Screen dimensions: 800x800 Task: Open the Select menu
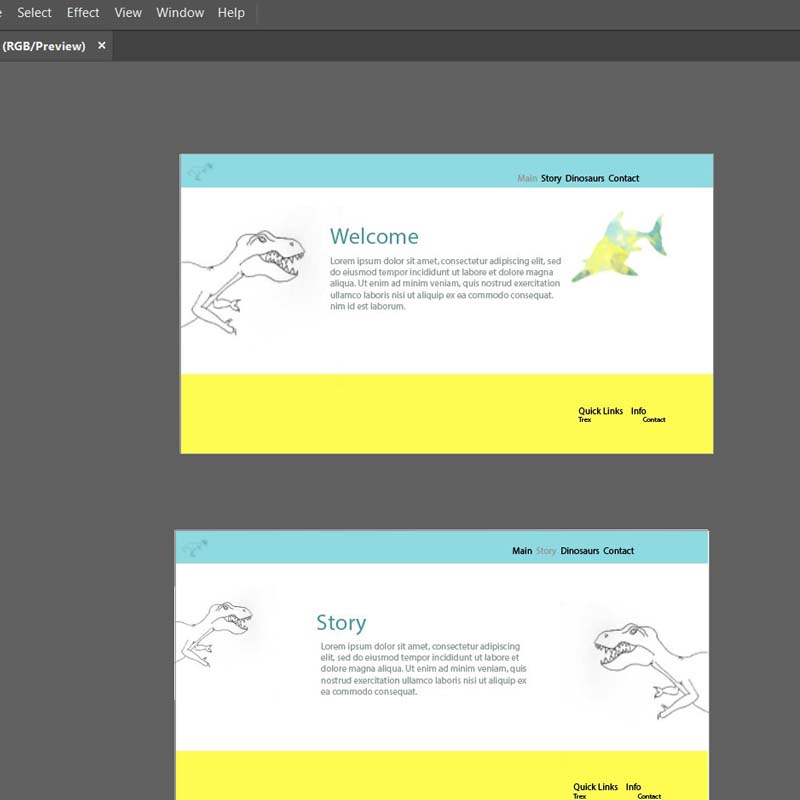coord(34,13)
